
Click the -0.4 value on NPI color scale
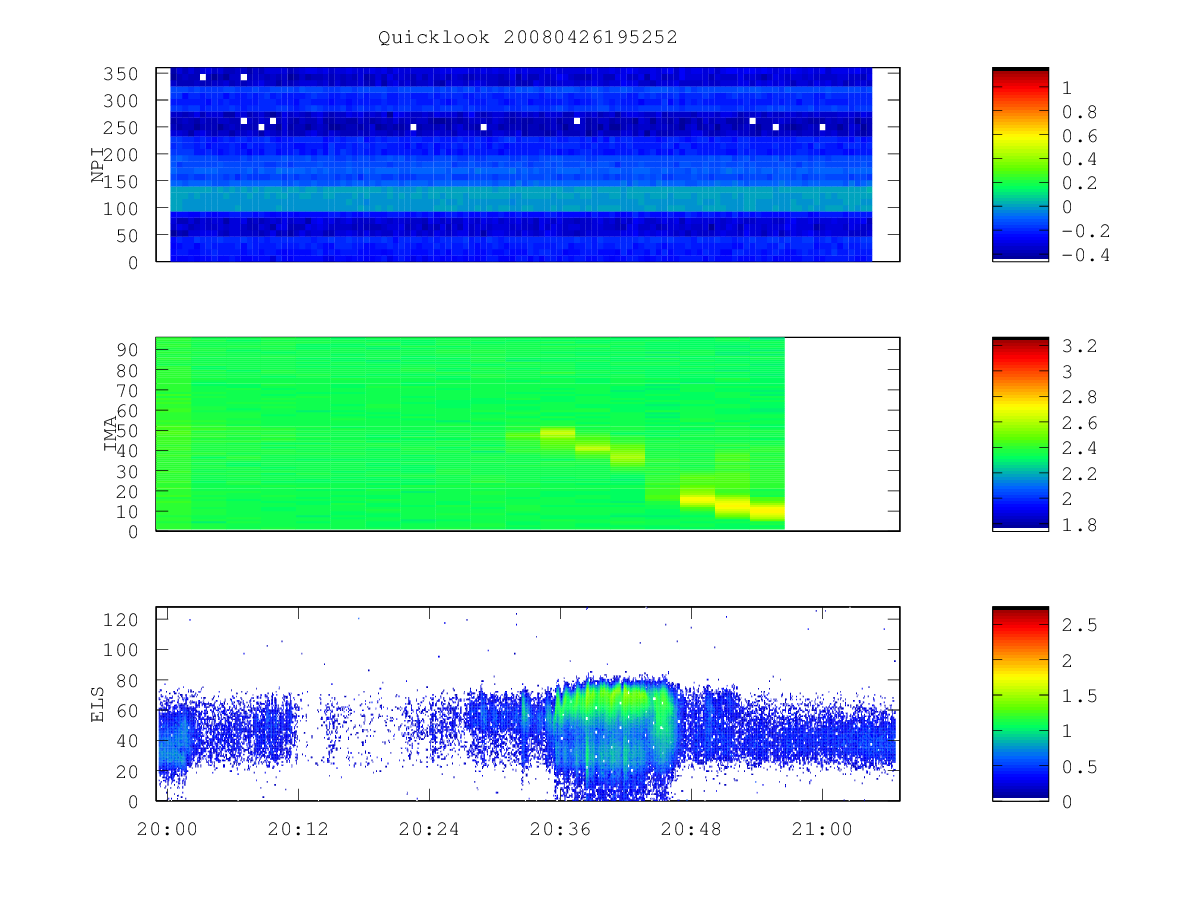point(1085,255)
